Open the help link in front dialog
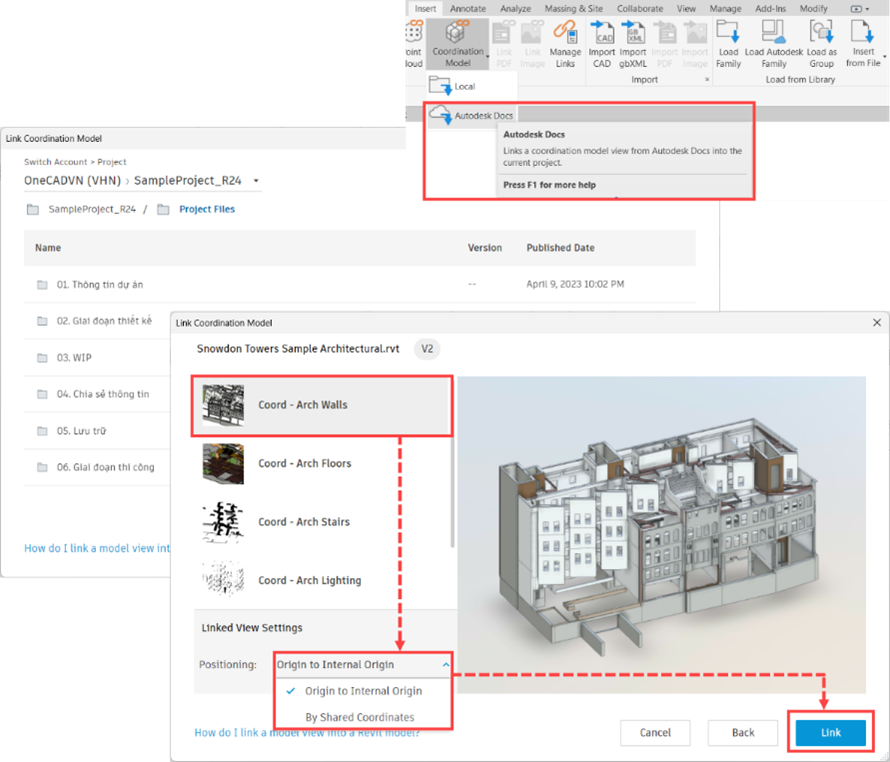The height and width of the screenshot is (762, 890). coord(307,732)
